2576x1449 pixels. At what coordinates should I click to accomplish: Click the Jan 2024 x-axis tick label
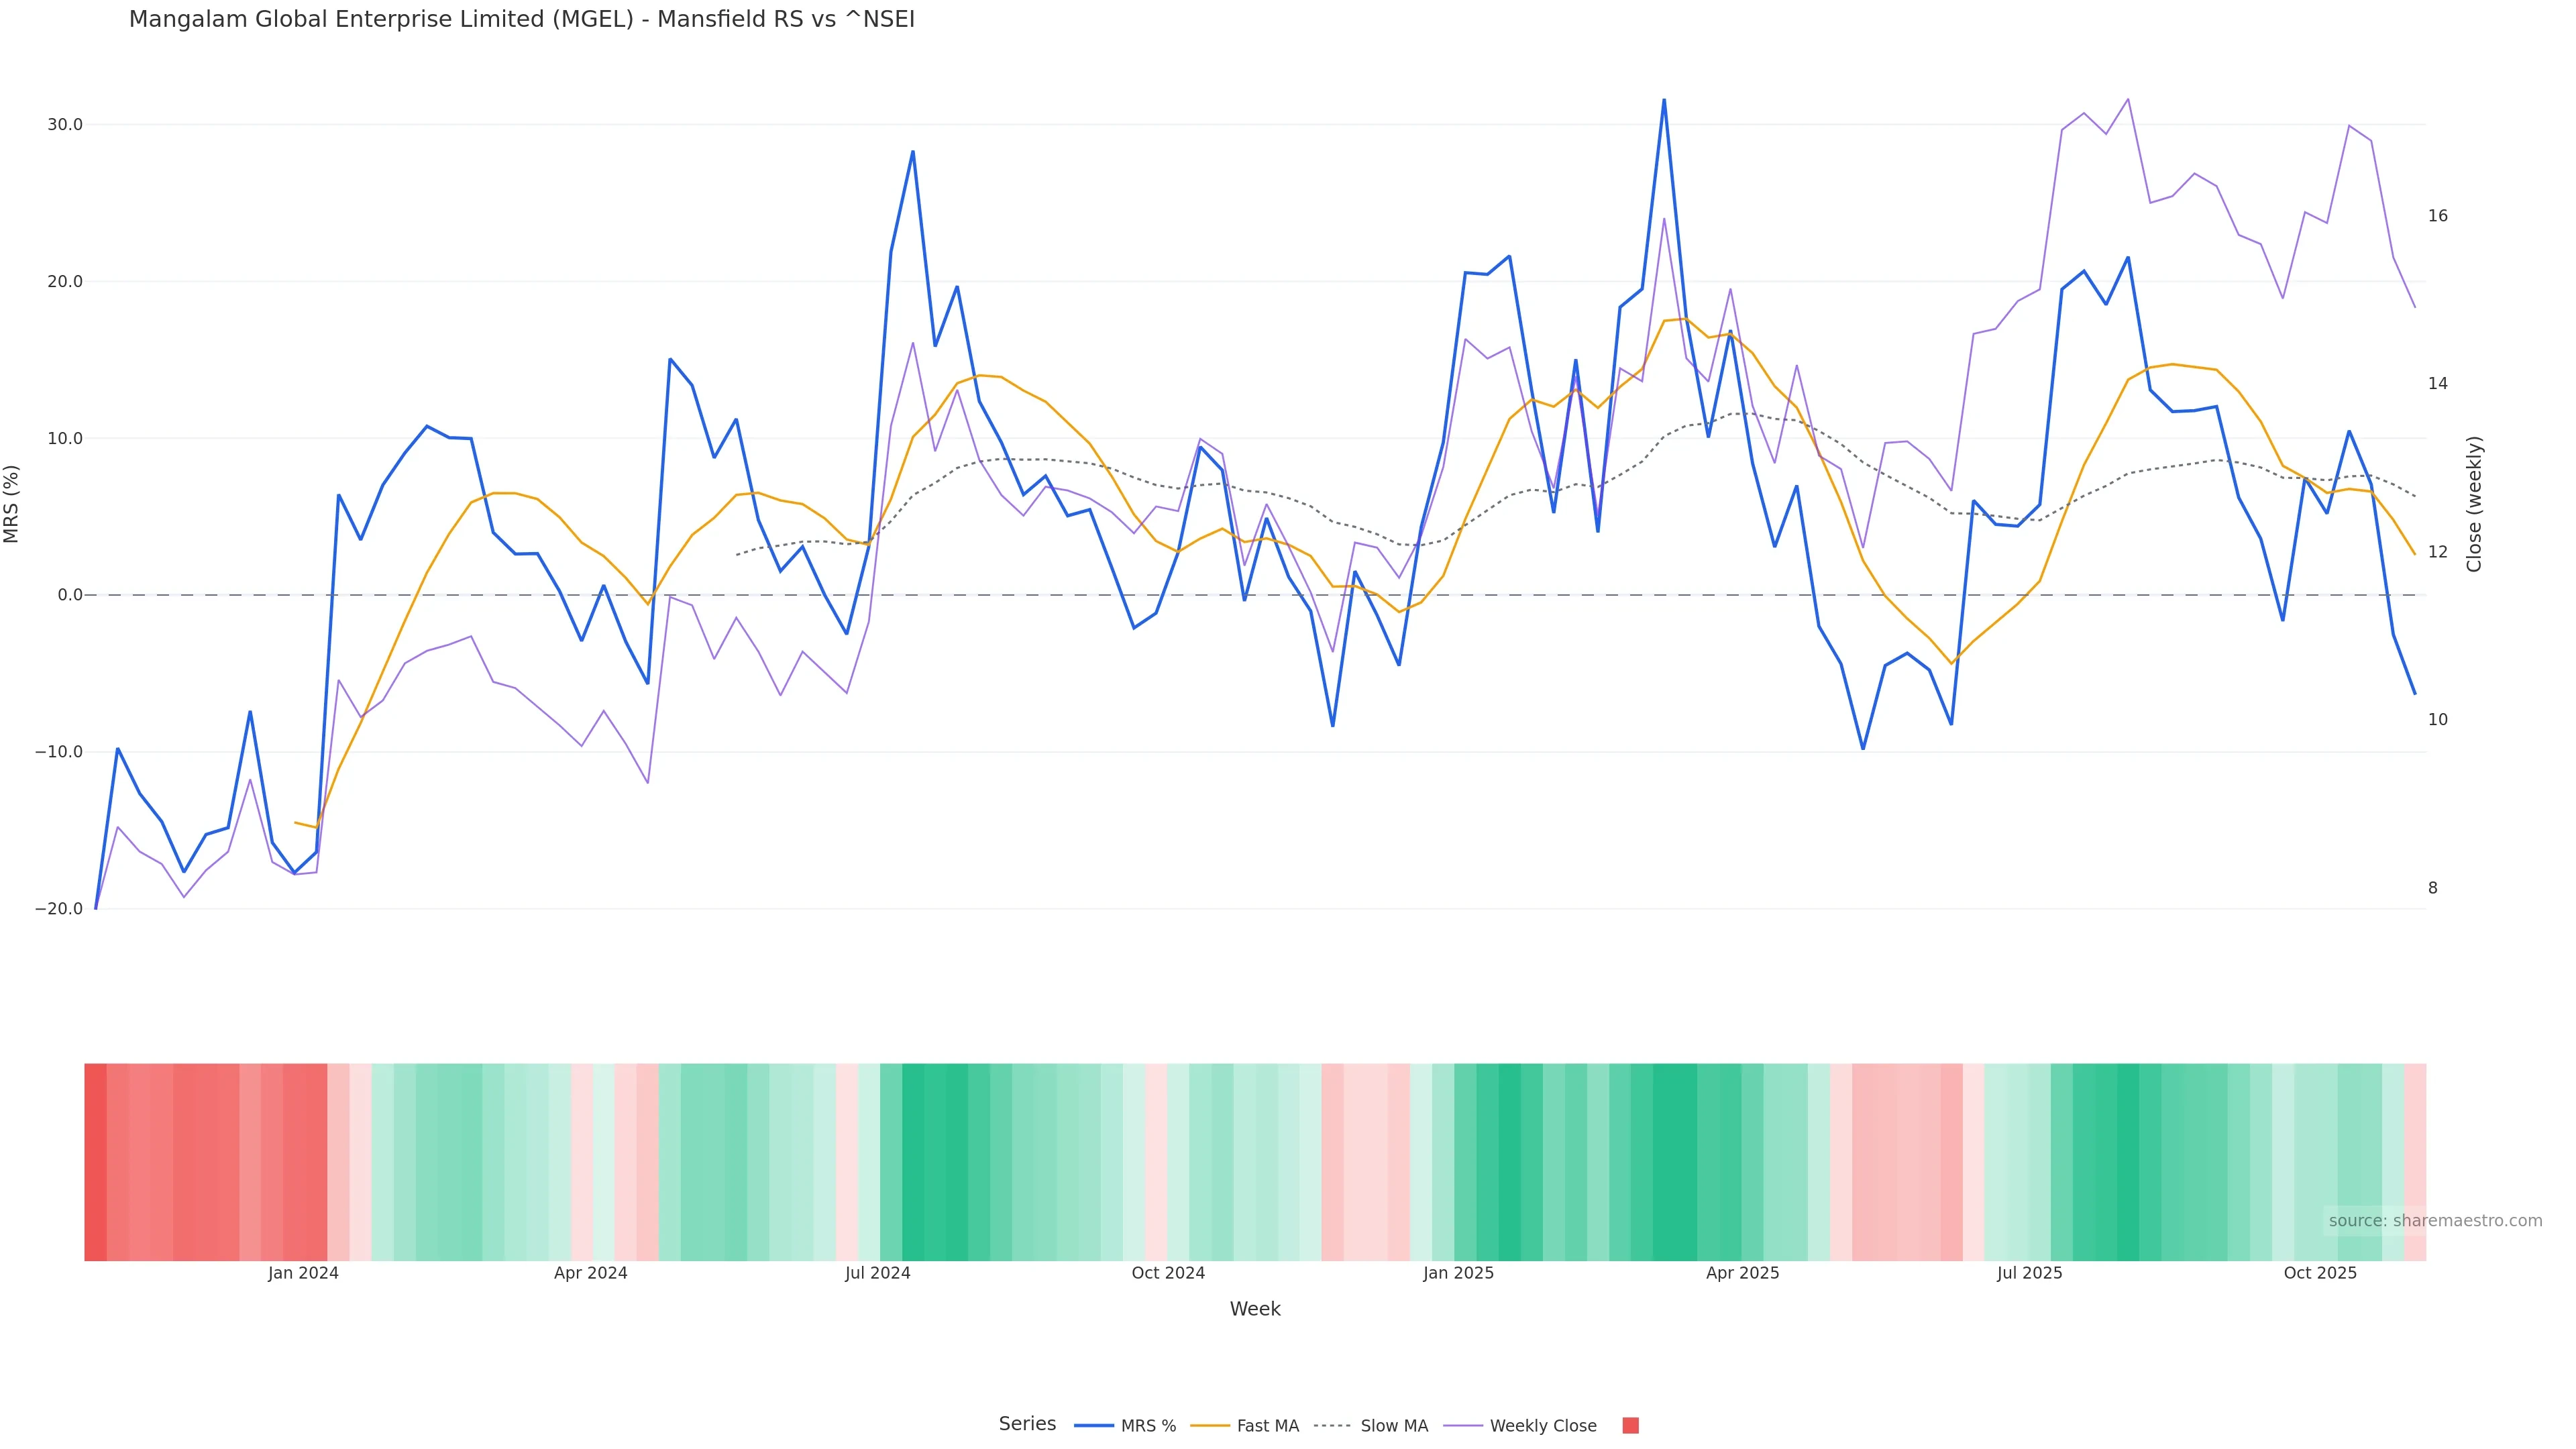pos(303,1274)
